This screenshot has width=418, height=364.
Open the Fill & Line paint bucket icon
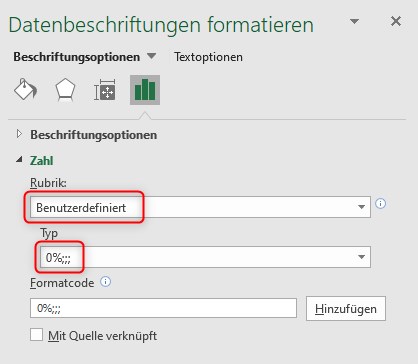(25, 89)
